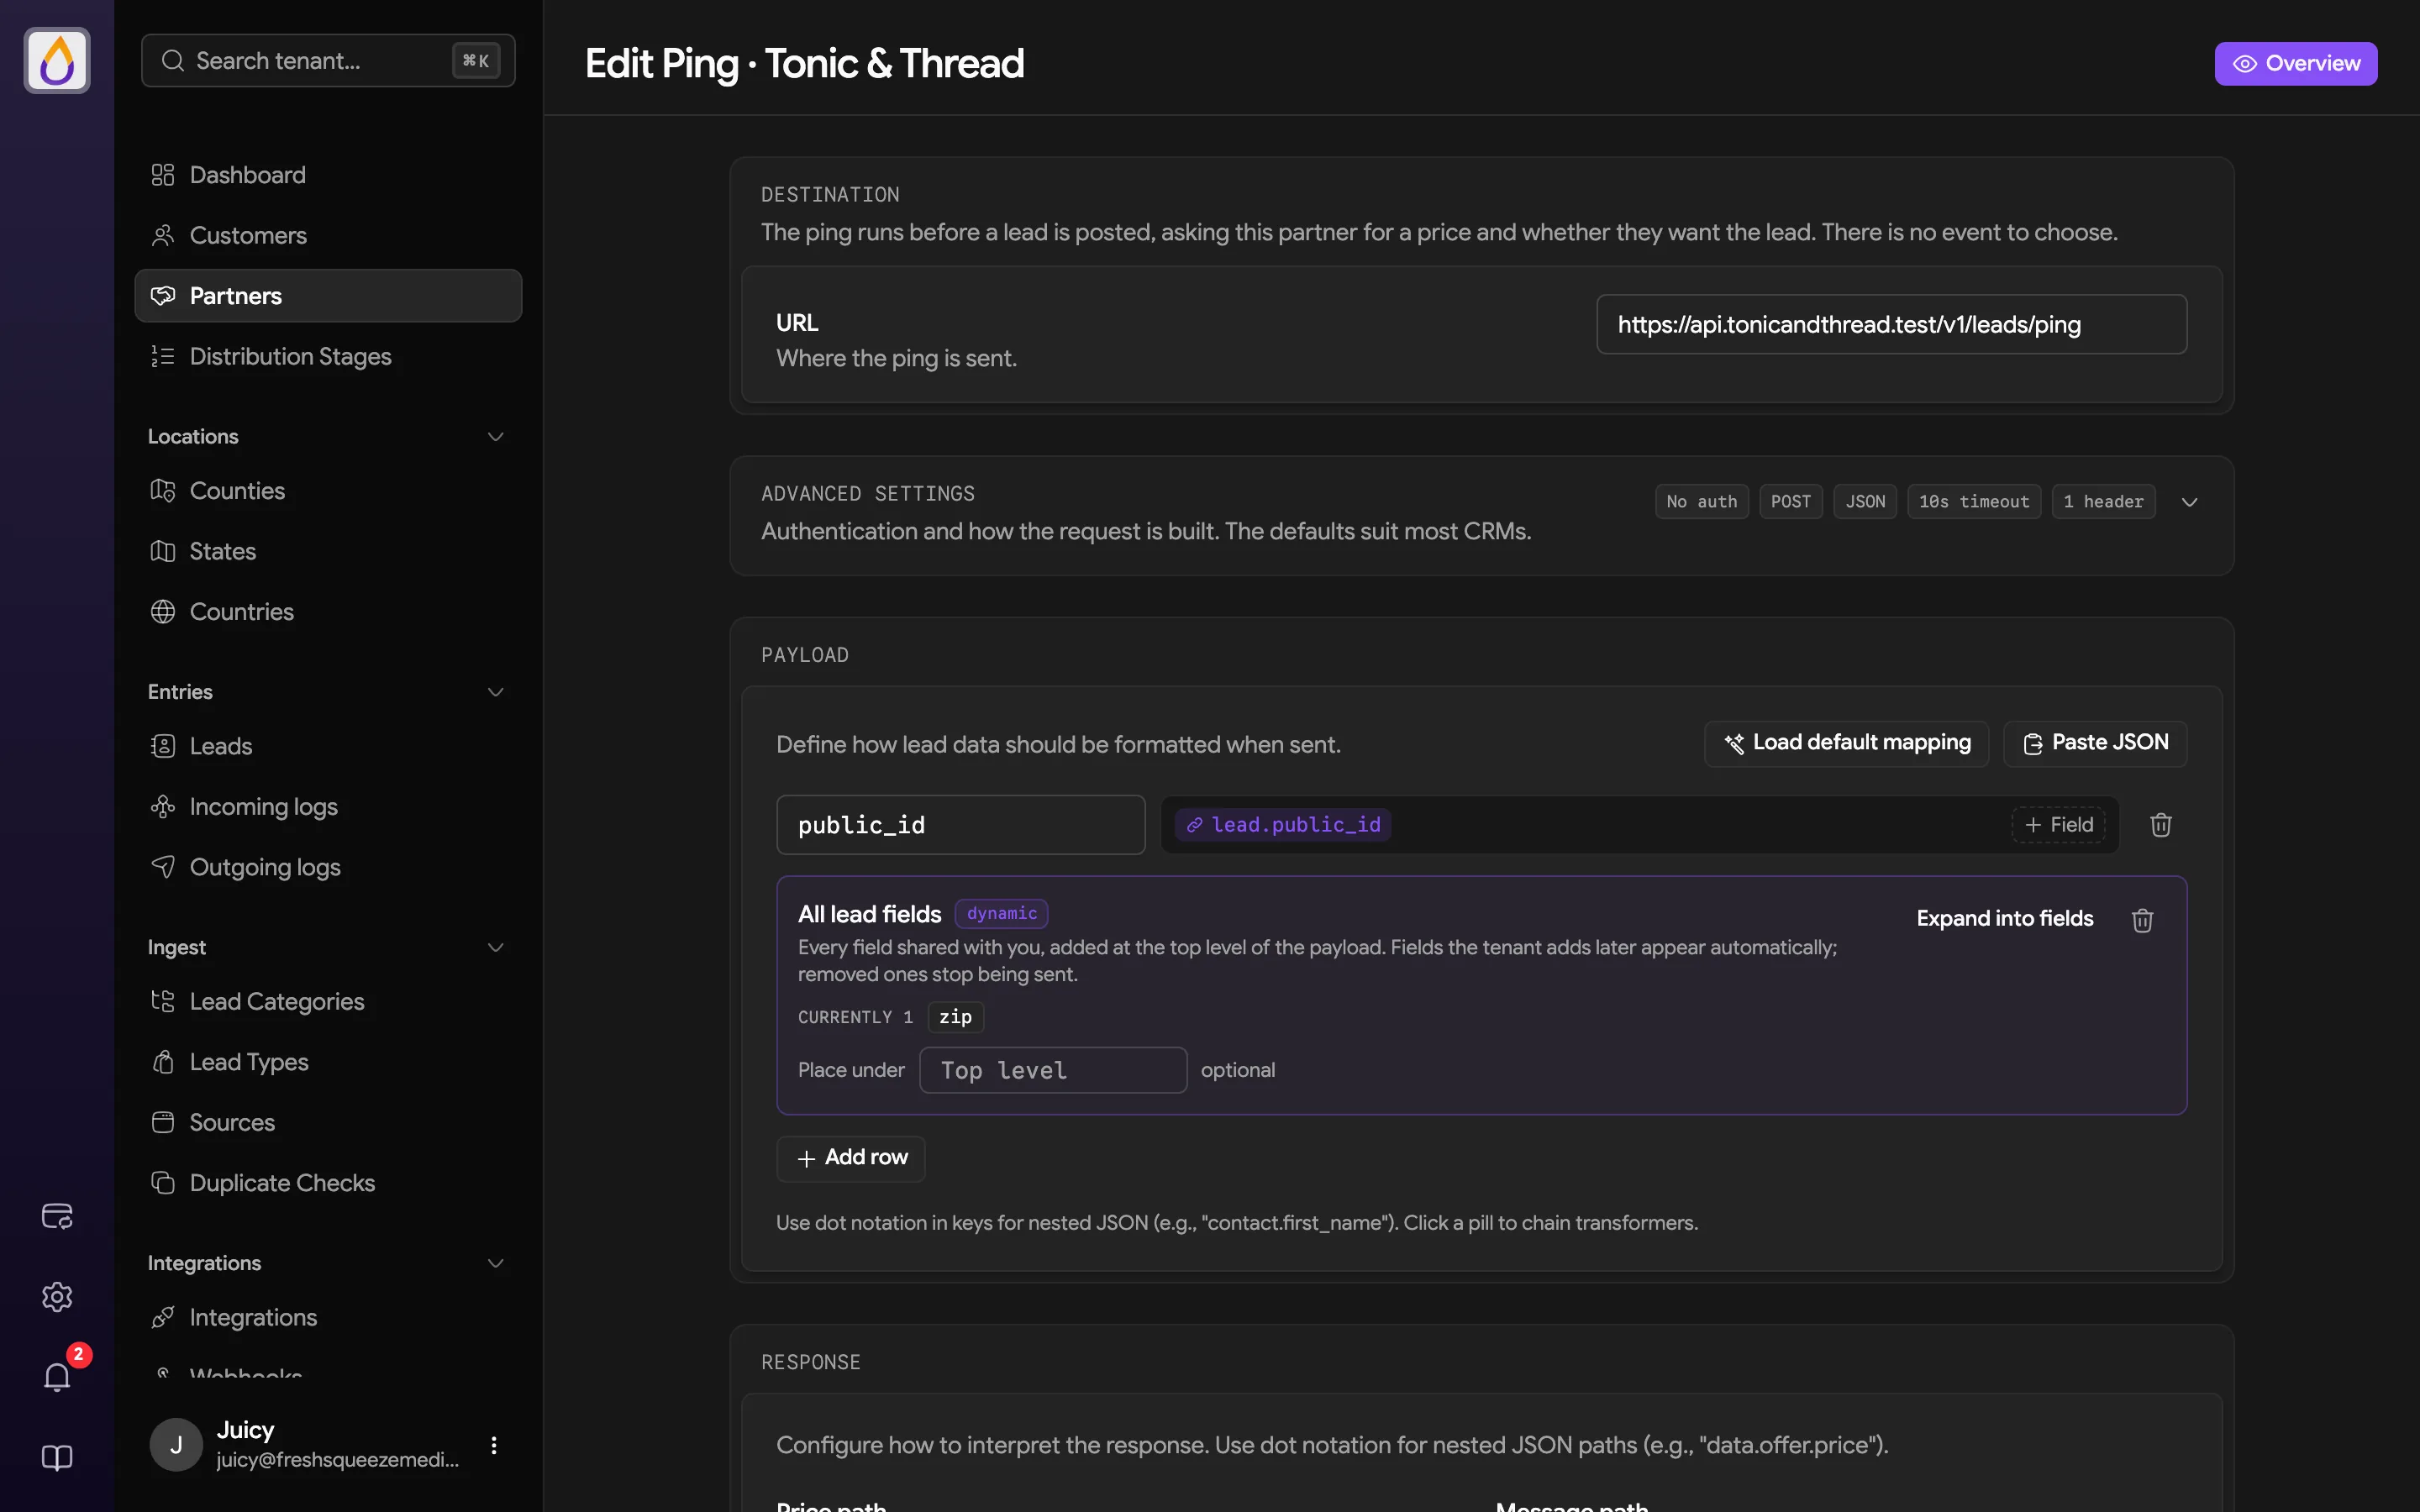Collapse the Ingest section
The width and height of the screenshot is (2420, 1512).
(495, 948)
